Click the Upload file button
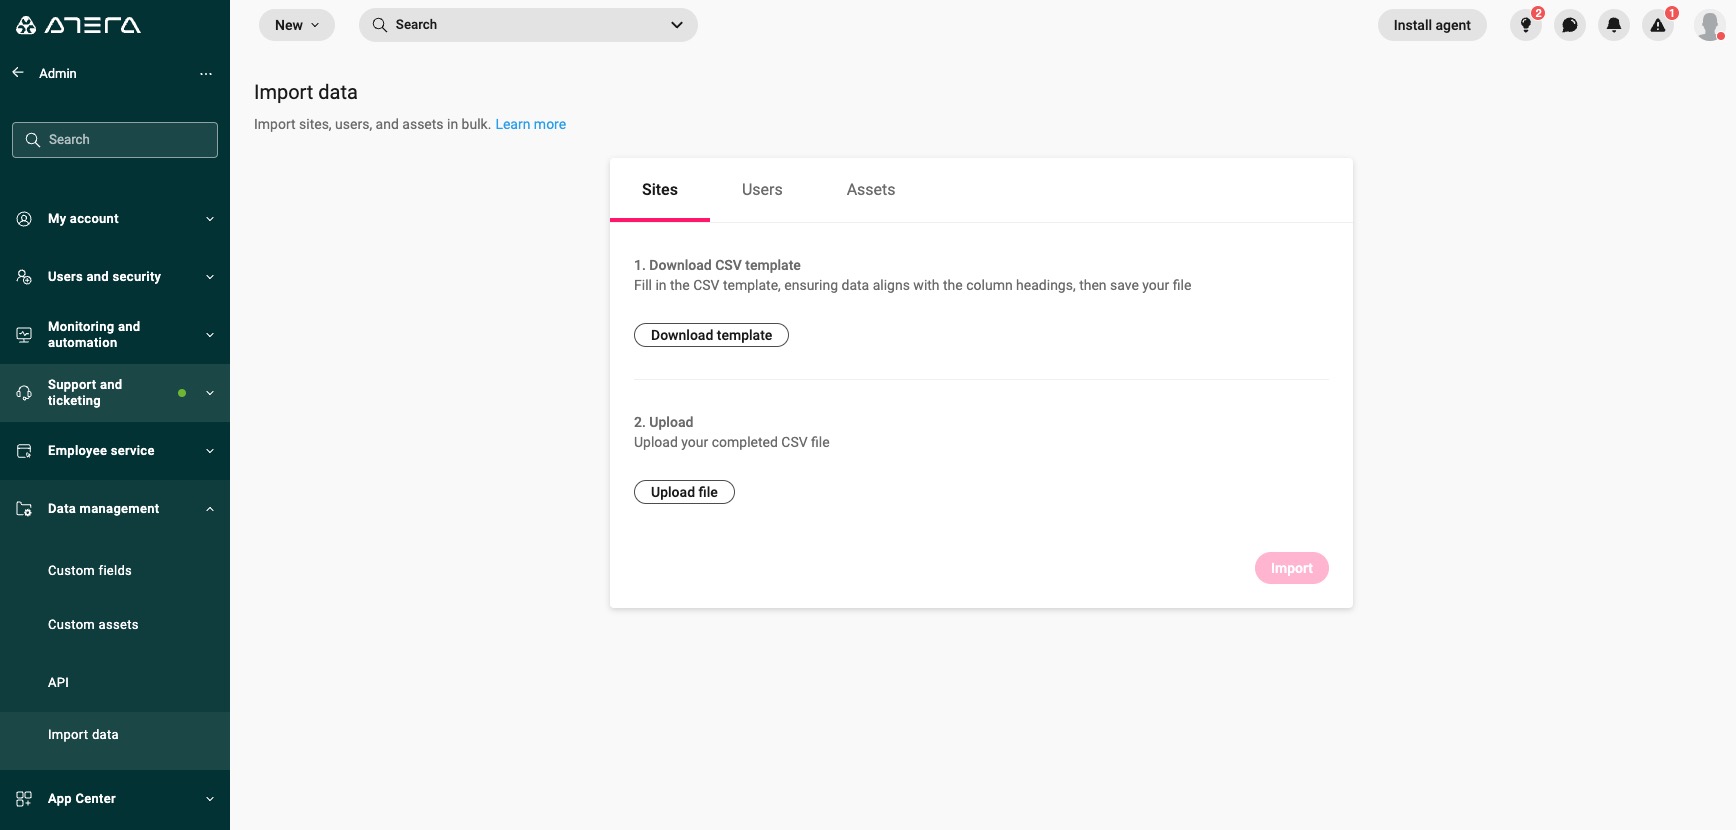This screenshot has width=1736, height=830. [x=684, y=492]
